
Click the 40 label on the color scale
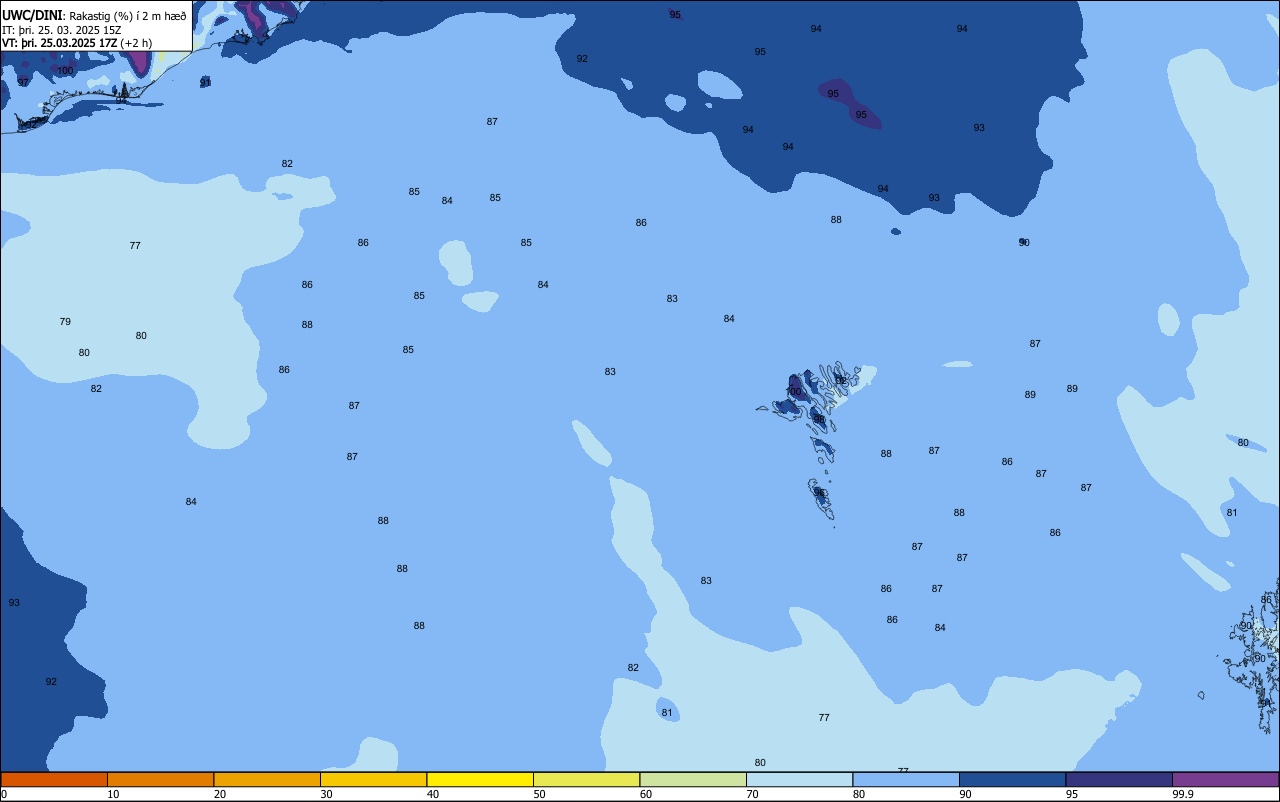coord(433,794)
